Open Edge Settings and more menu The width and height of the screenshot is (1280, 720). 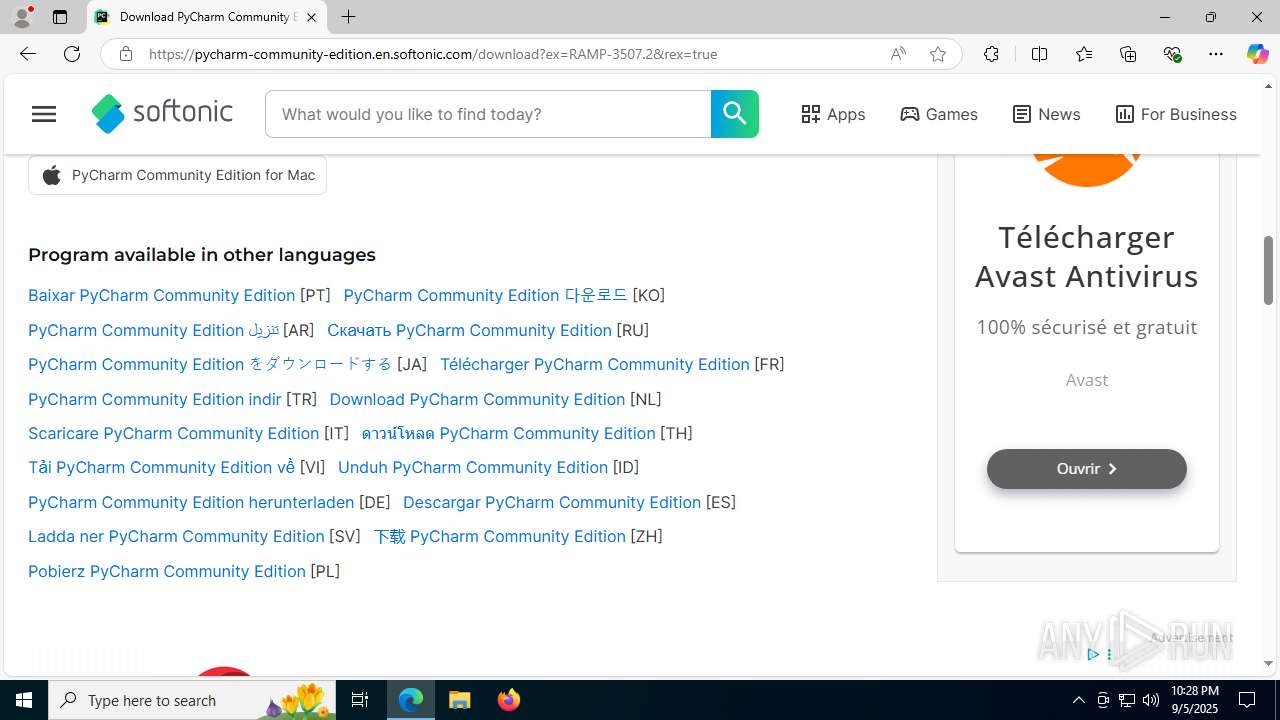(1216, 54)
